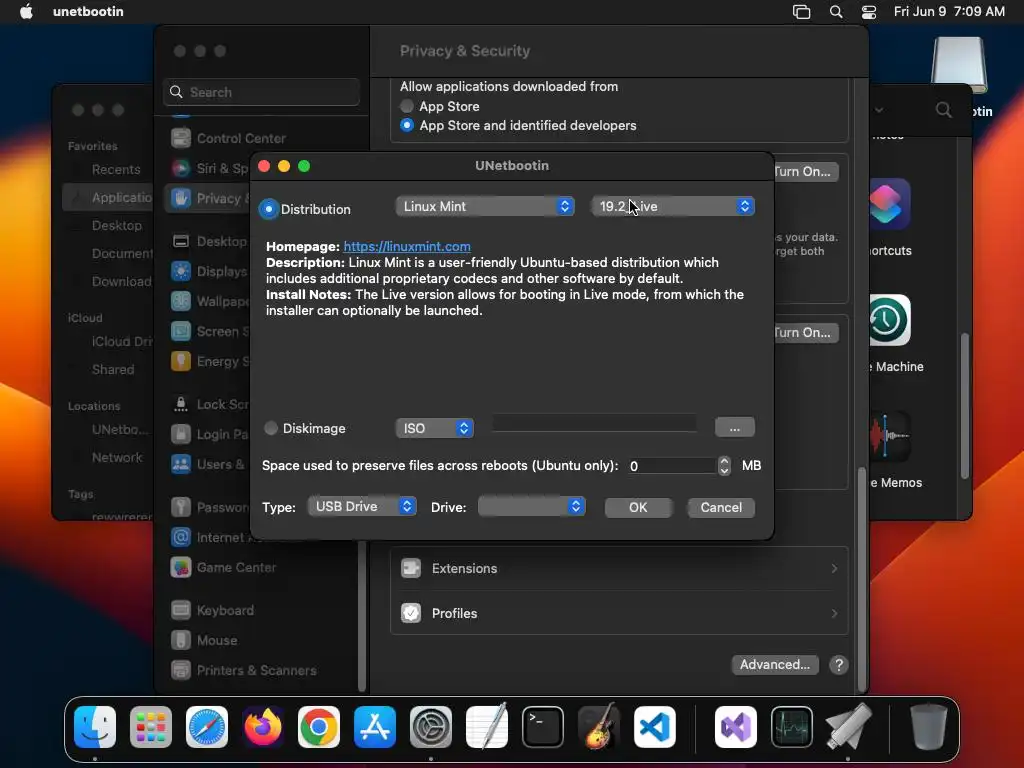Open Lock Screen settings icon

181,404
